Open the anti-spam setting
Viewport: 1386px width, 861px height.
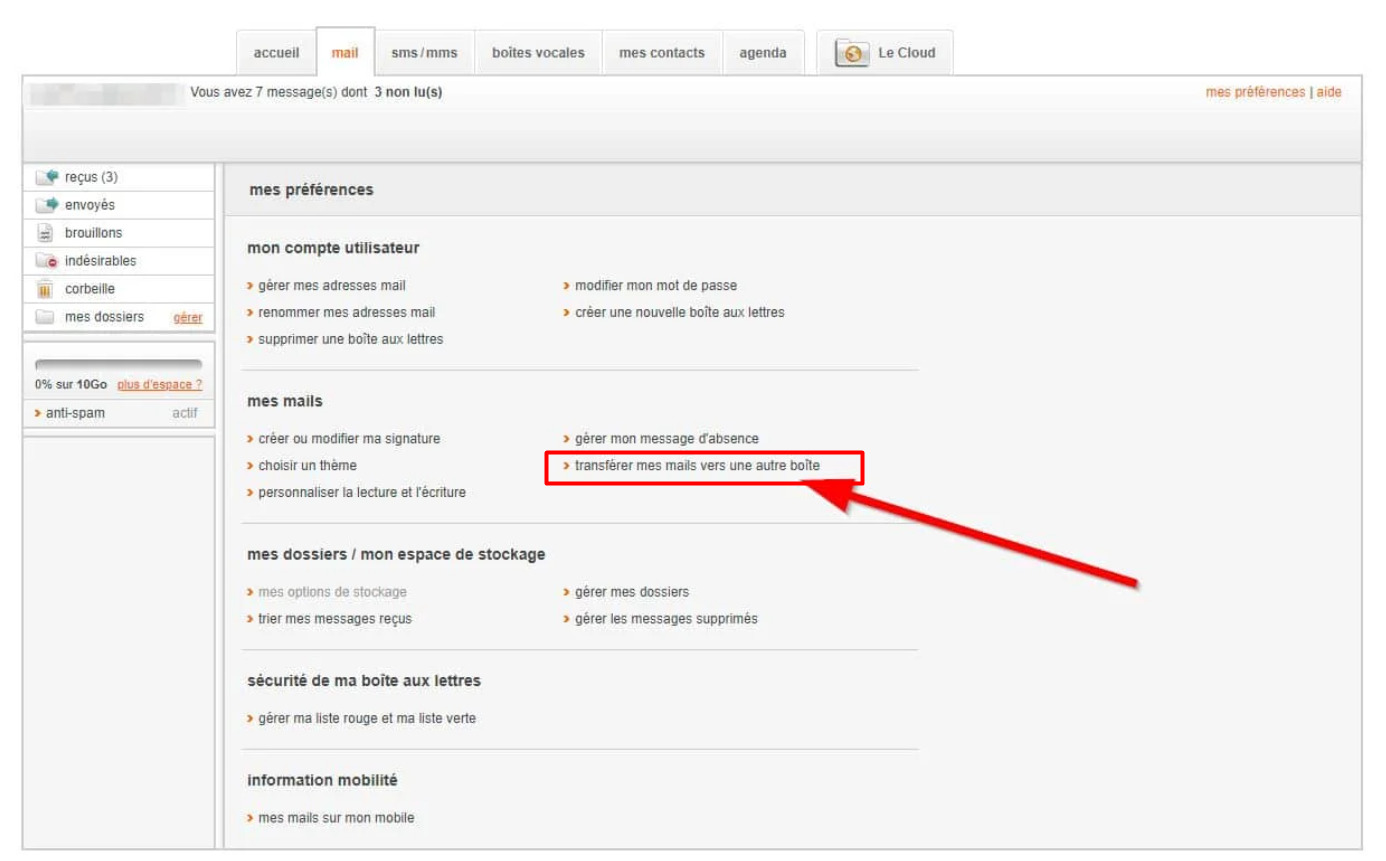(x=75, y=413)
